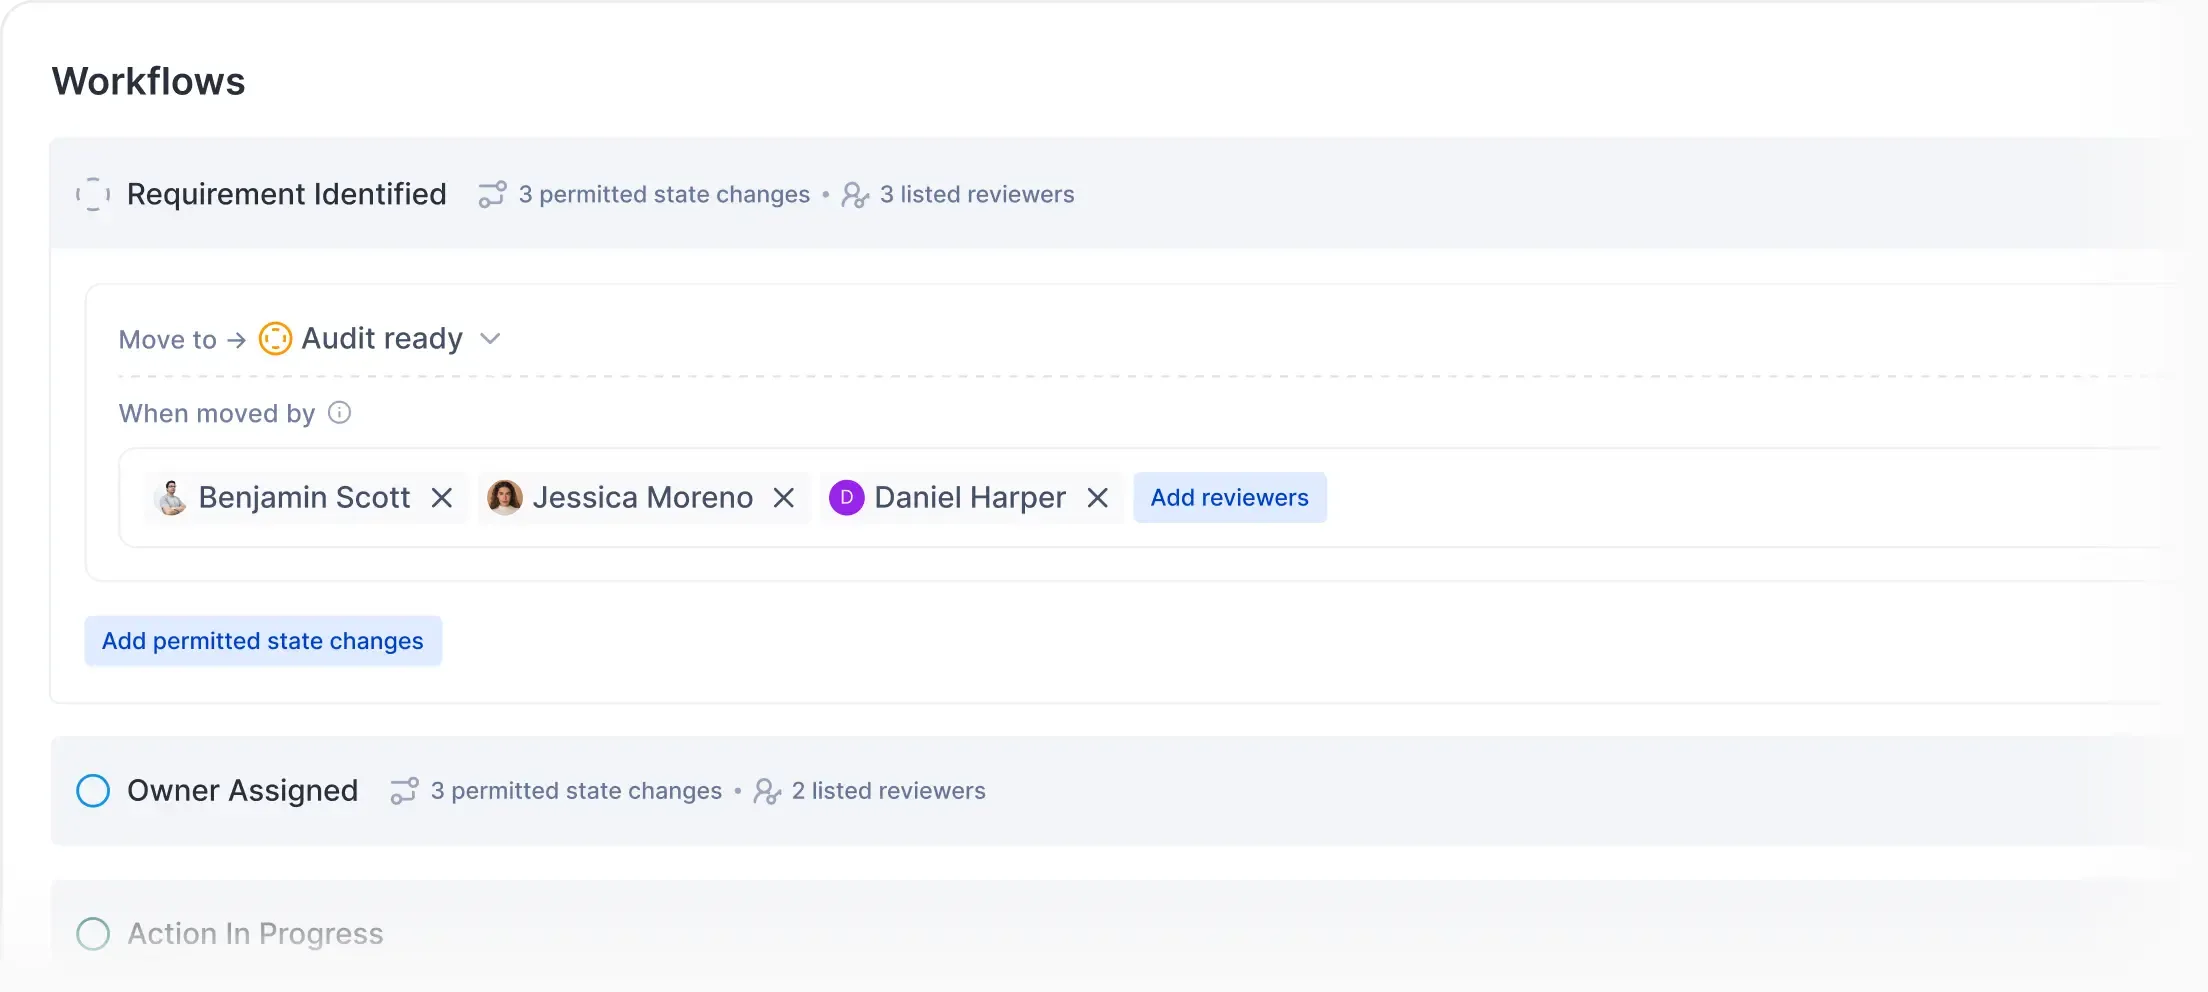Click the Action In Progress circle icon

point(93,934)
